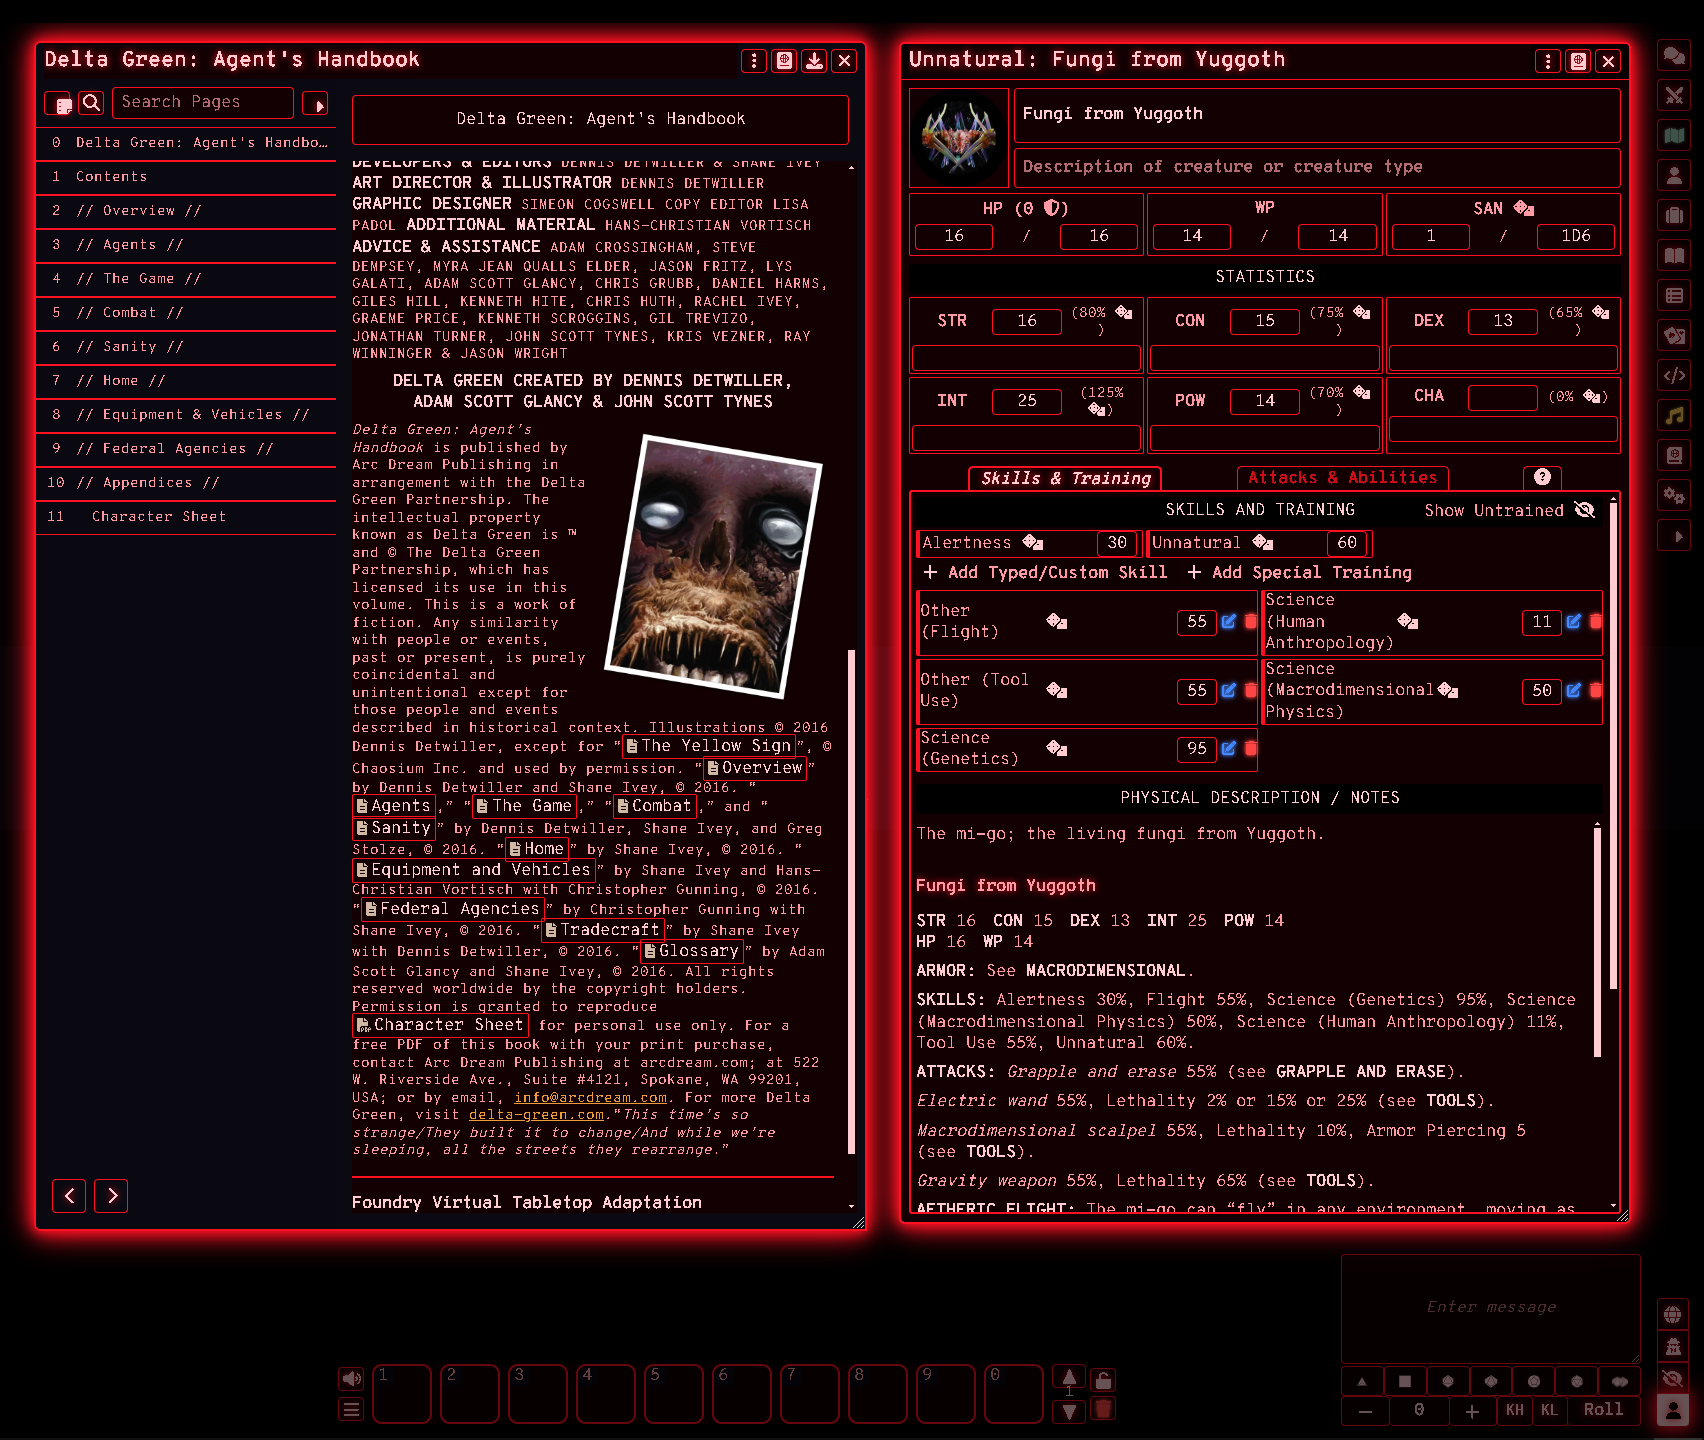Collapse the right sidebar with arrow
Screen dimensions: 1704x1440
point(1674,536)
